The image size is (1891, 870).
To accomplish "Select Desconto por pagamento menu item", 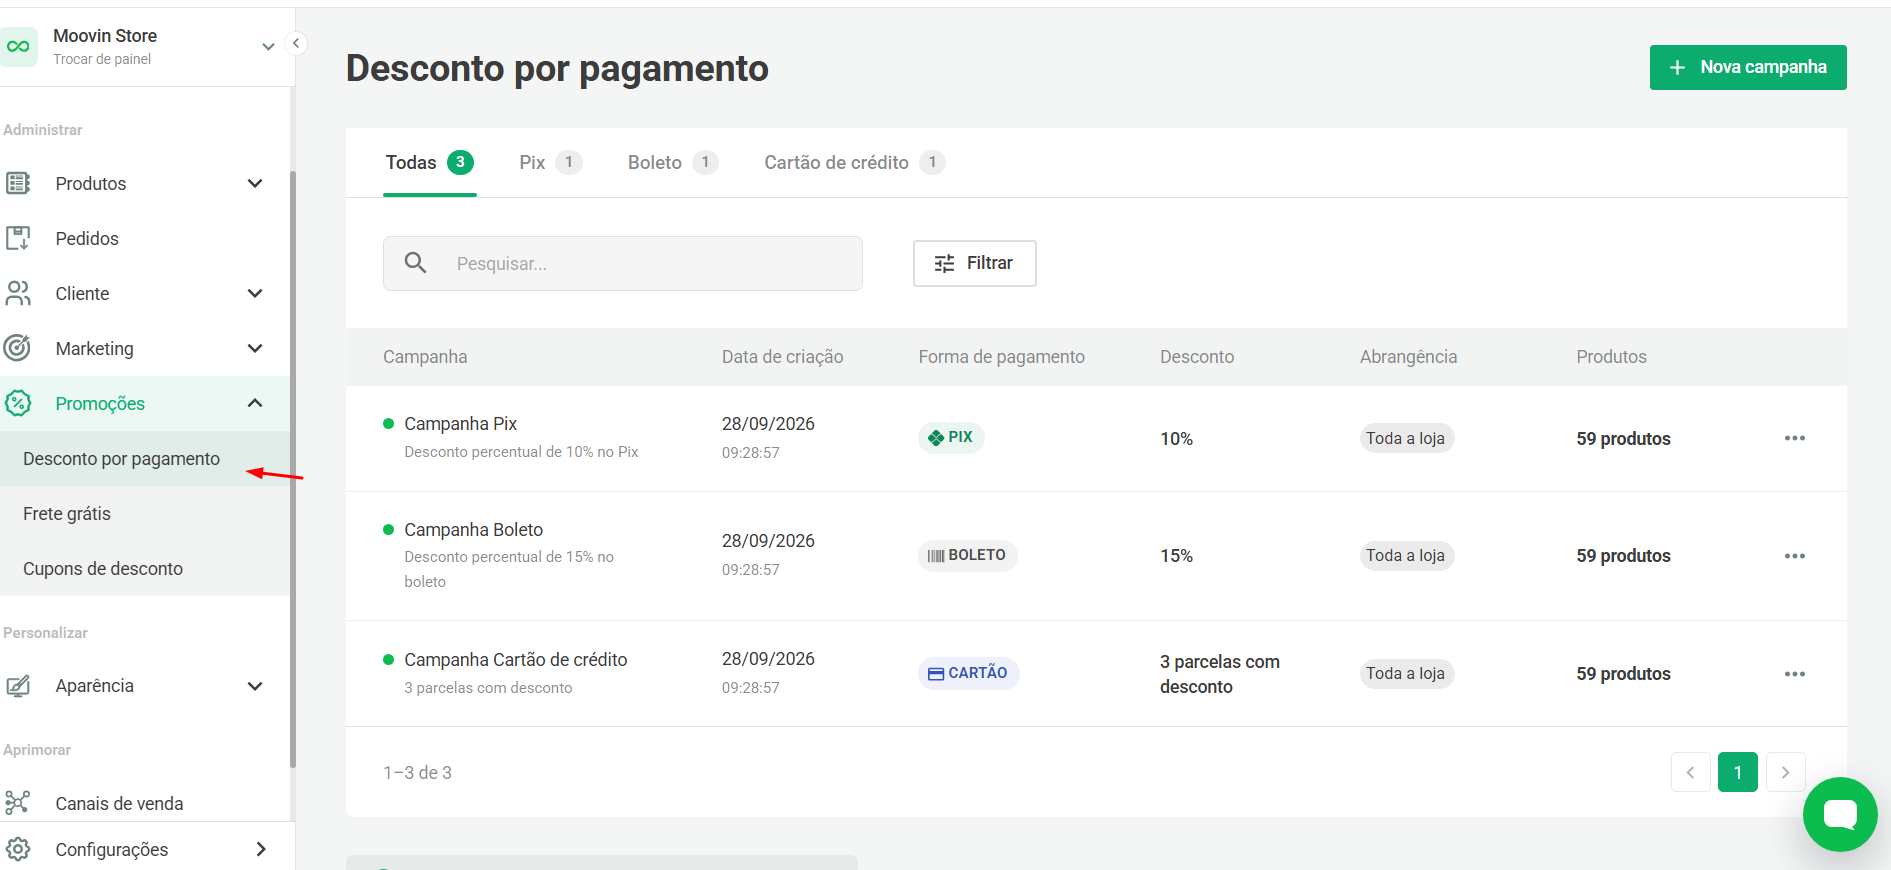I will tap(145, 459).
